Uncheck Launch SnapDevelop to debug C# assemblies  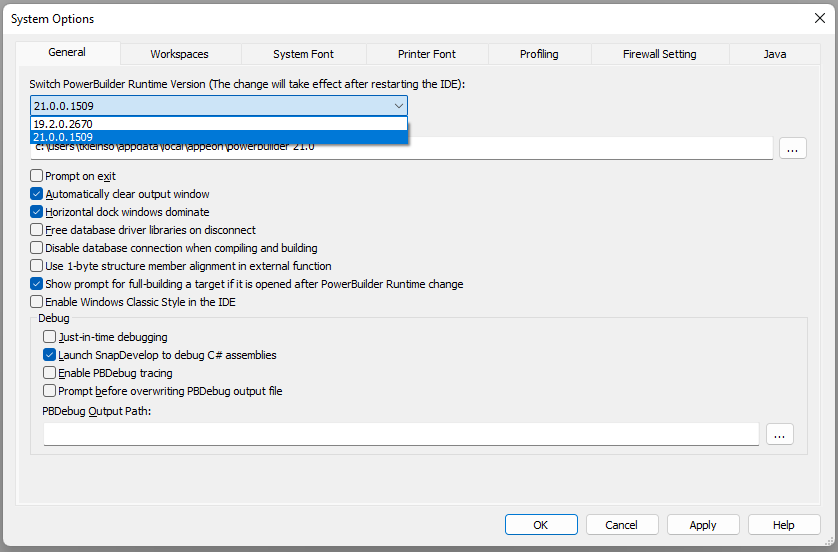50,355
